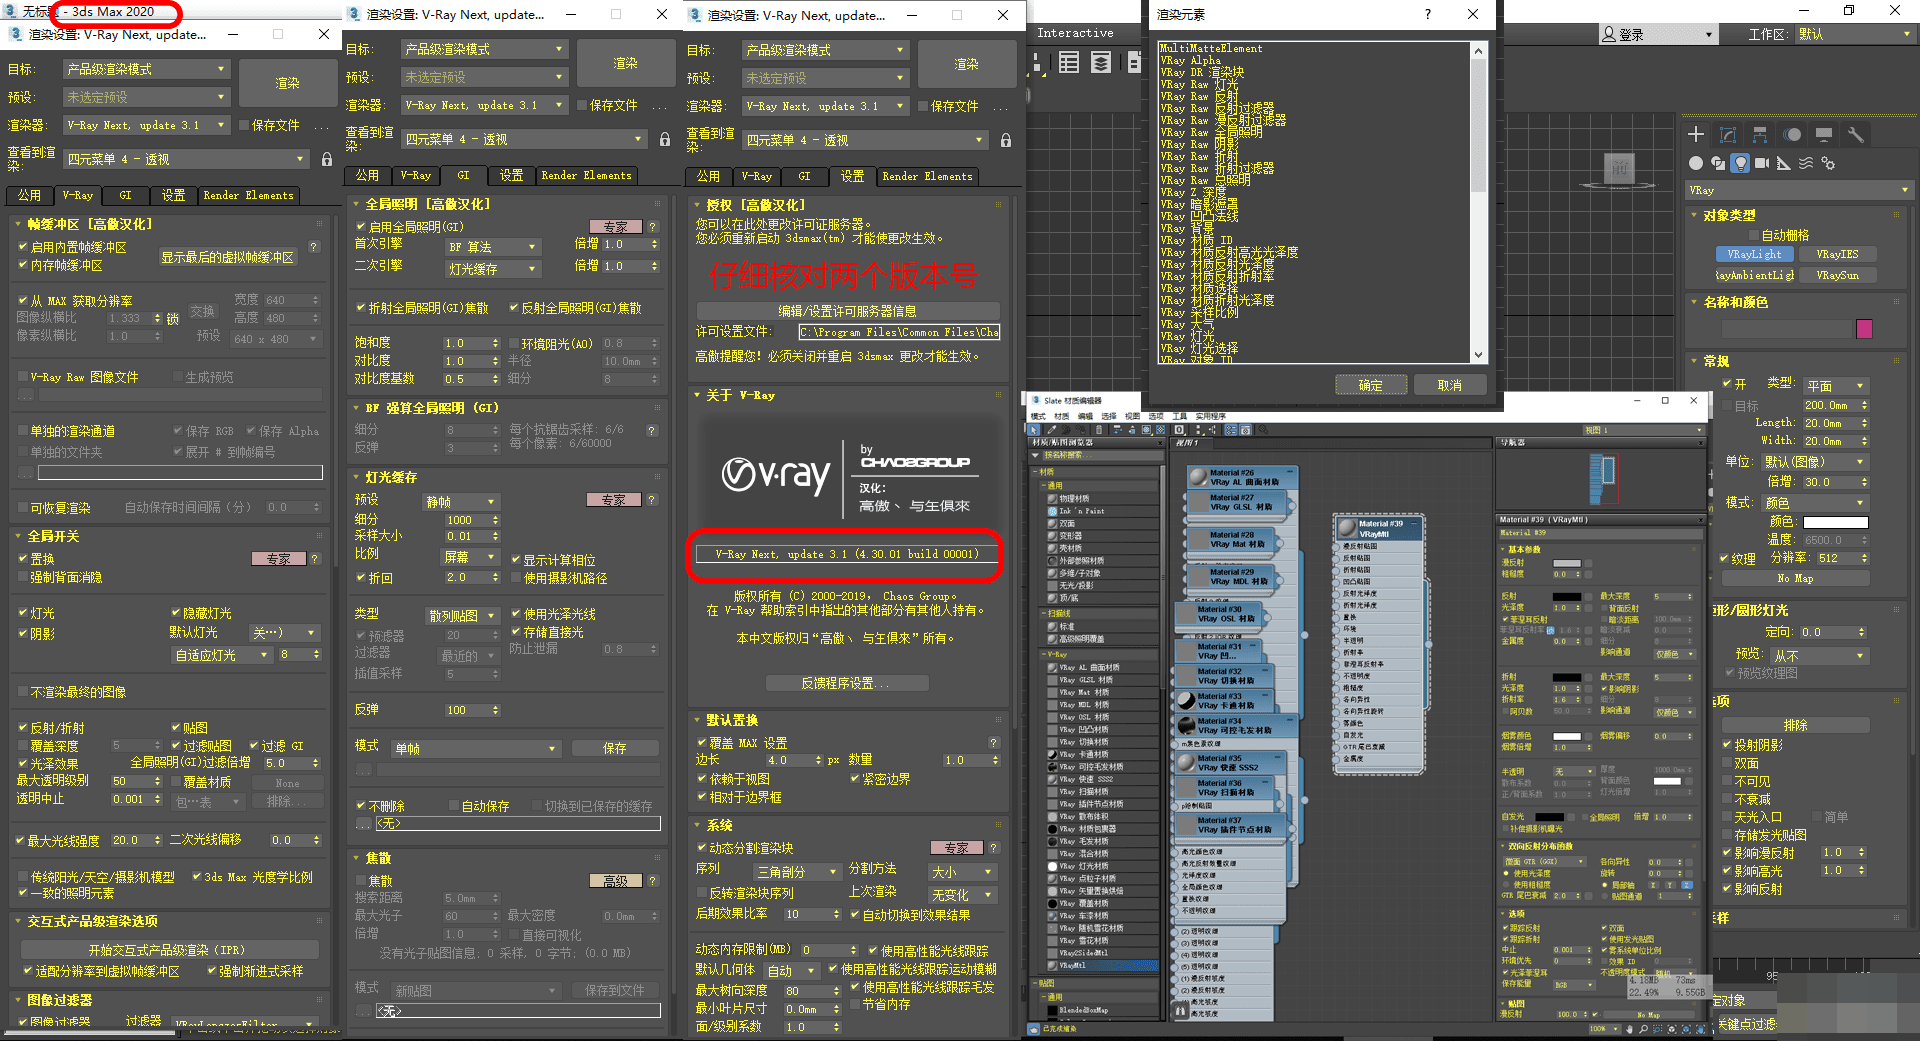Switch to GI tab in middle window
Screen dimensions: 1920x1041
463,175
